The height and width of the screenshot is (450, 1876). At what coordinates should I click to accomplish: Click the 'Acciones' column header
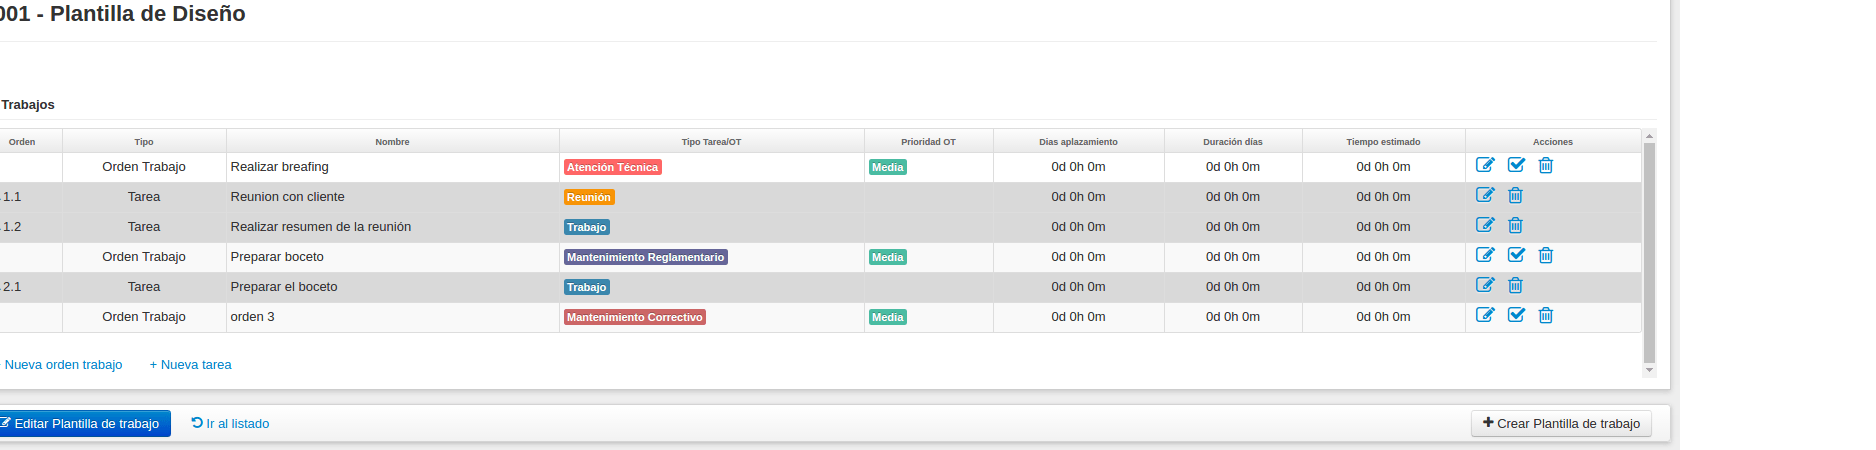point(1552,142)
